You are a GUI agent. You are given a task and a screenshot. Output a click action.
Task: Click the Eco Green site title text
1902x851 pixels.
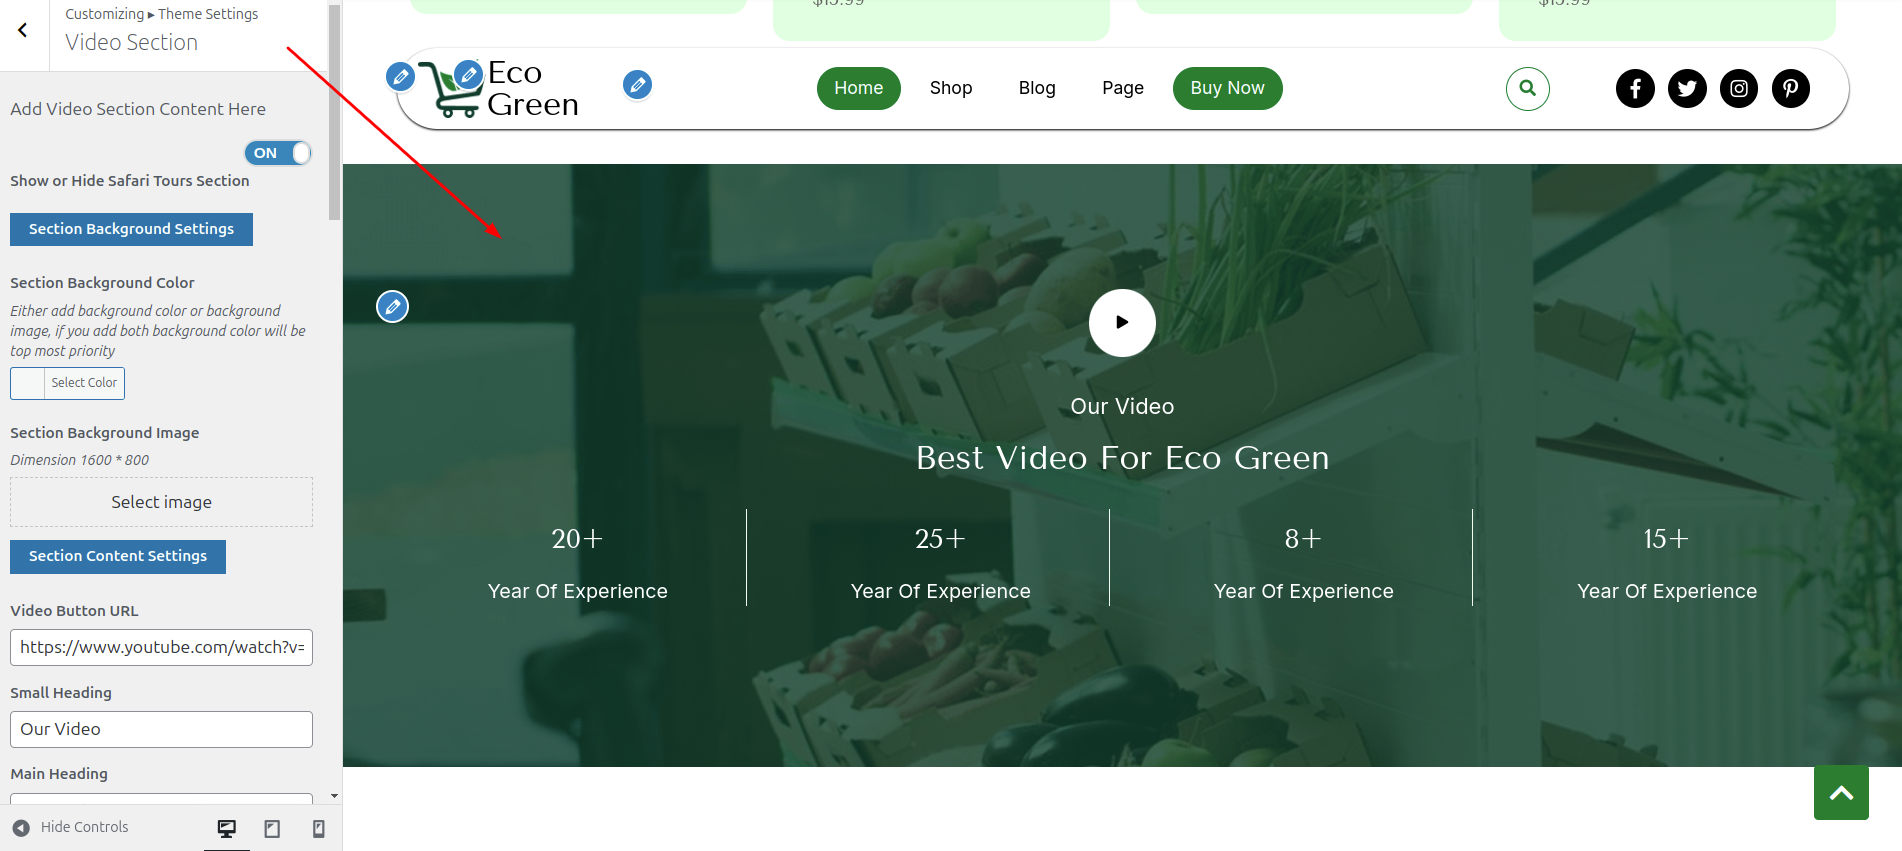[533, 88]
